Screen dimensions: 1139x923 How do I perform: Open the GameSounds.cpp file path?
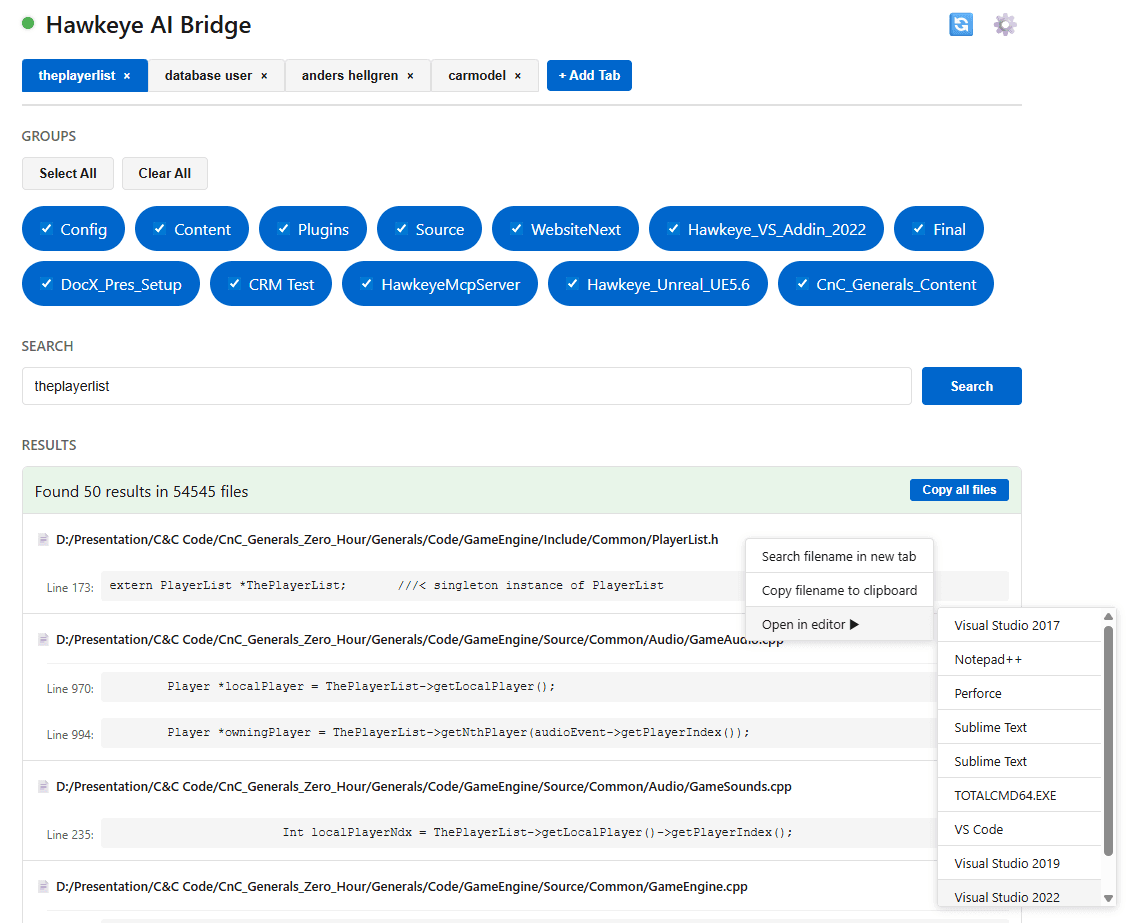click(423, 786)
